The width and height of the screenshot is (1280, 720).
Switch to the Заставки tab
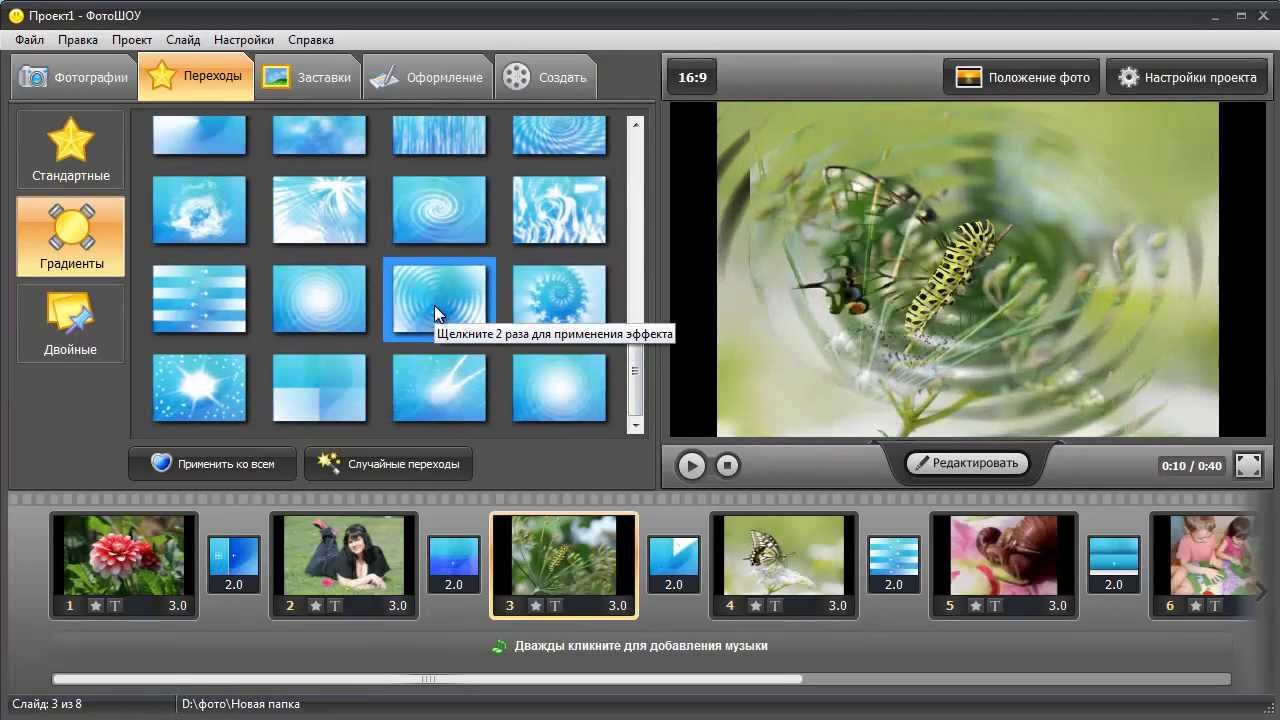pos(307,77)
